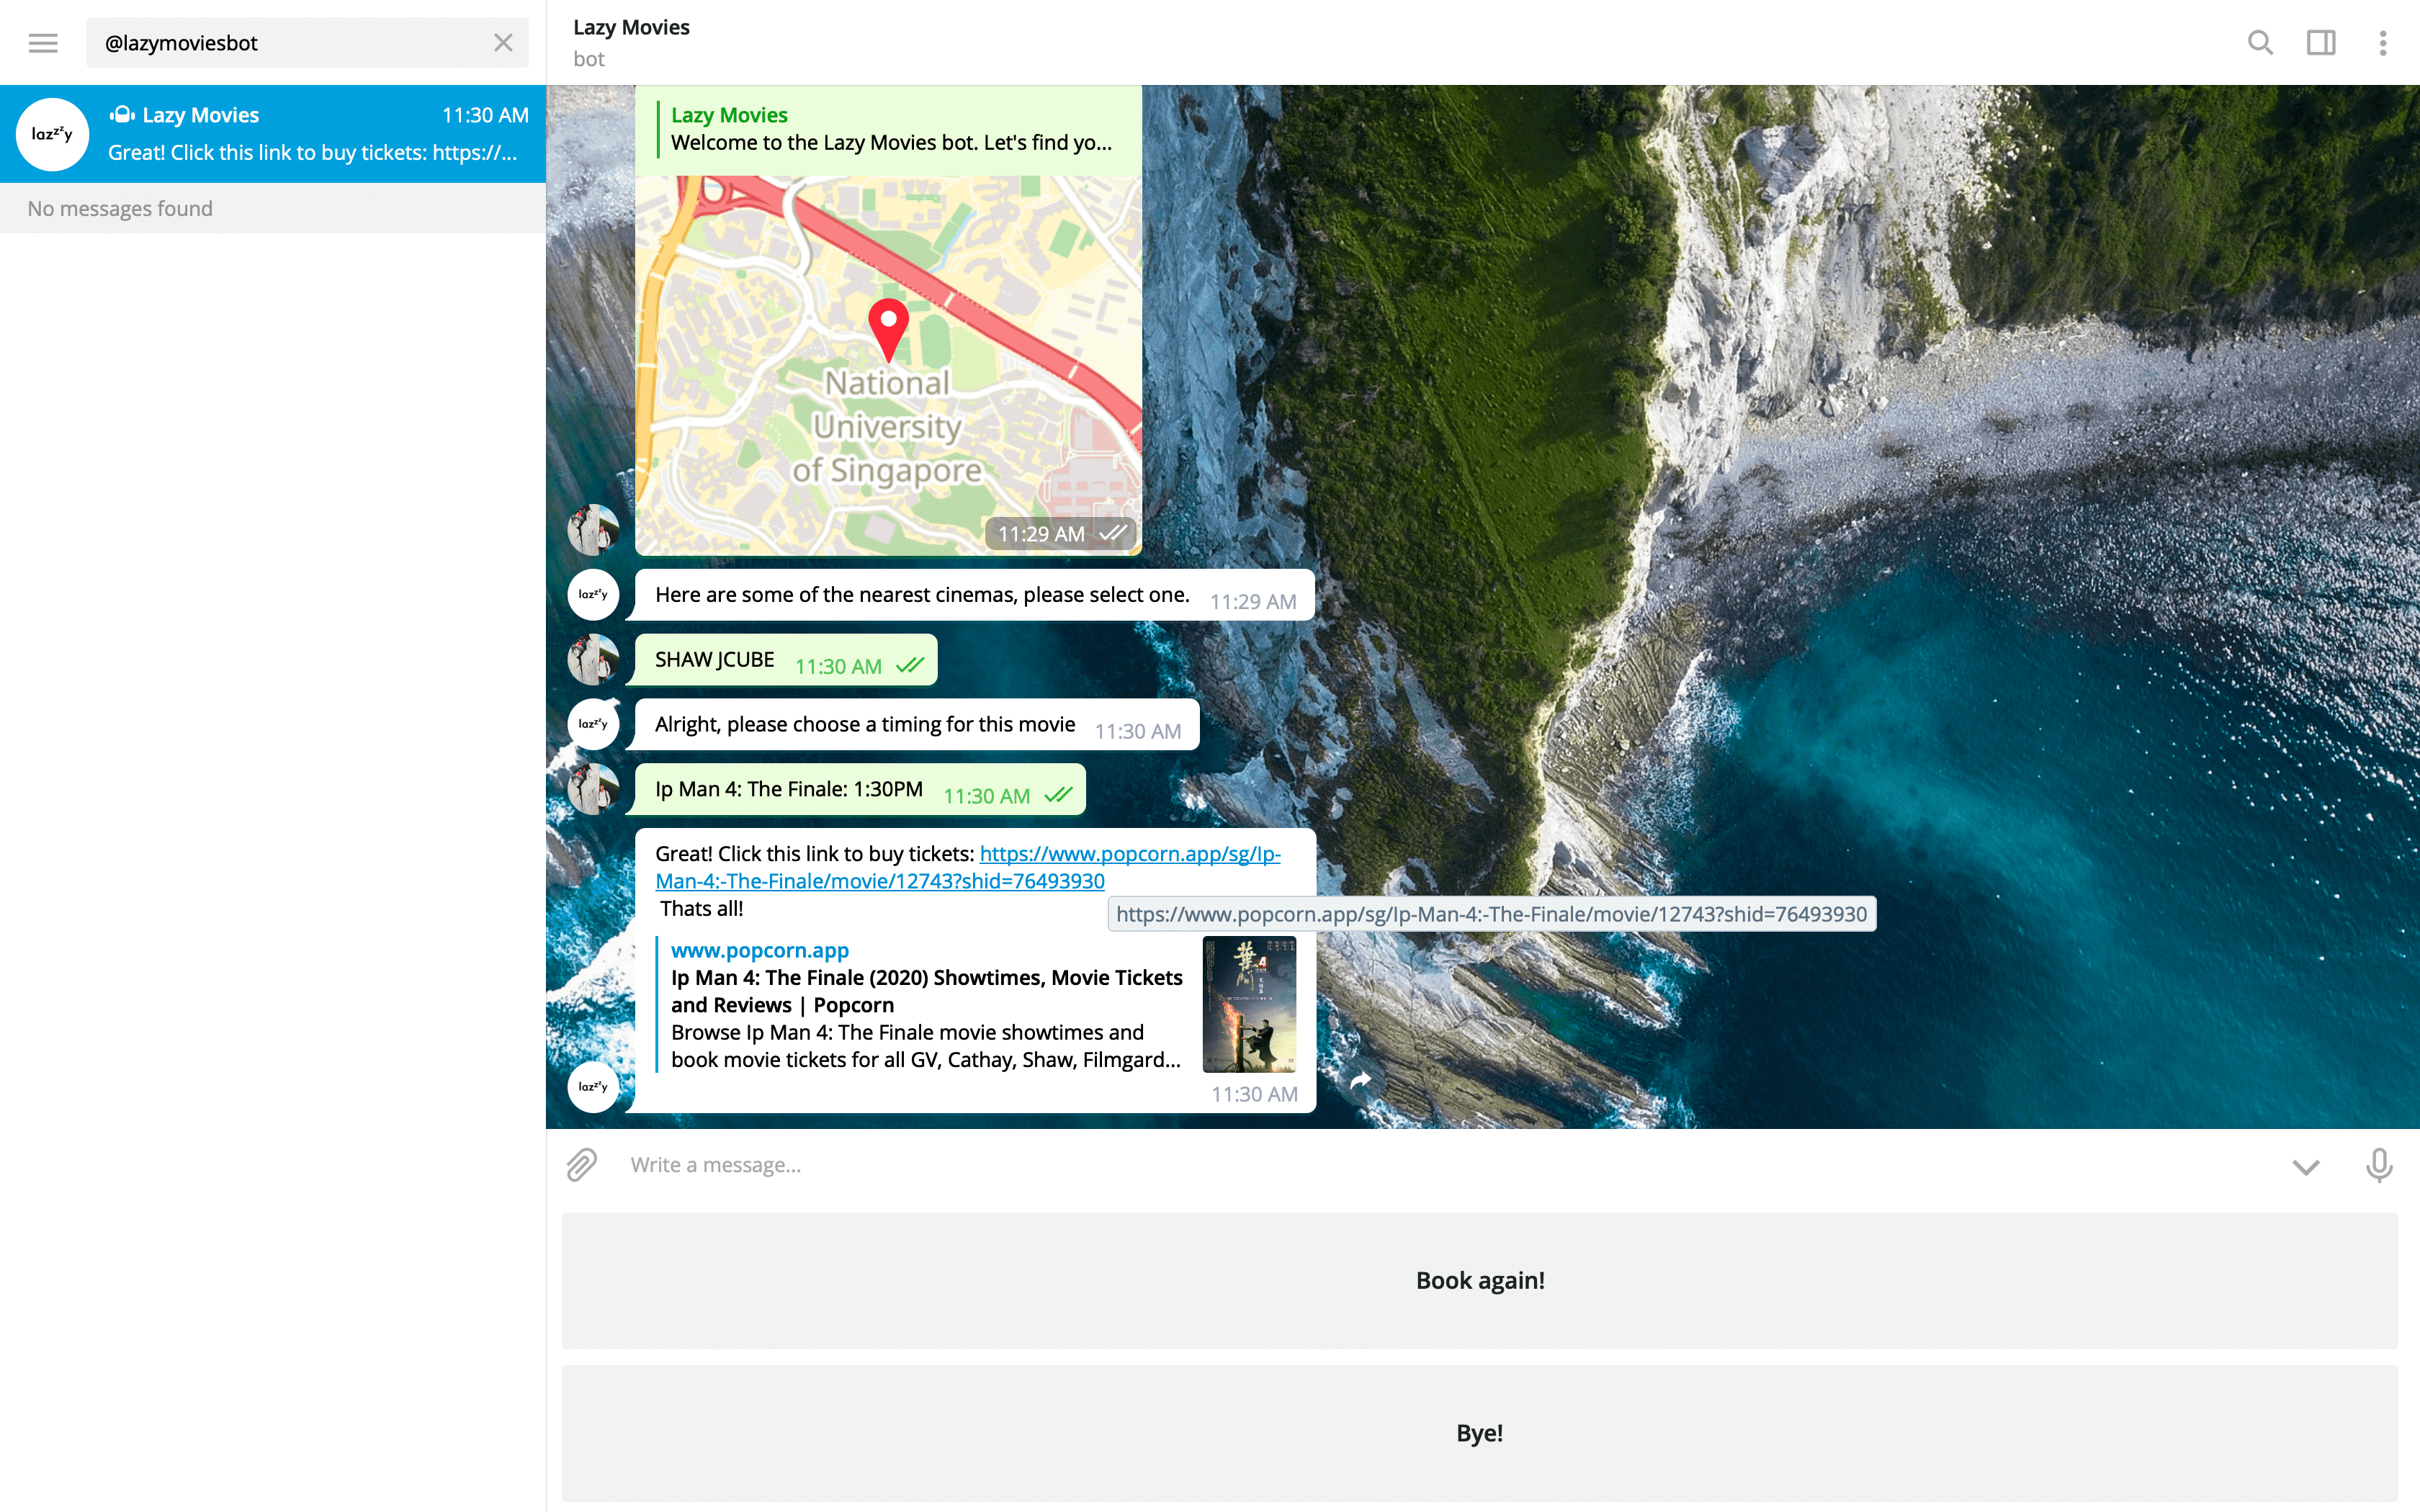Collapse bot keyboard with the chevron
Image resolution: width=2420 pixels, height=1512 pixels.
[2306, 1166]
